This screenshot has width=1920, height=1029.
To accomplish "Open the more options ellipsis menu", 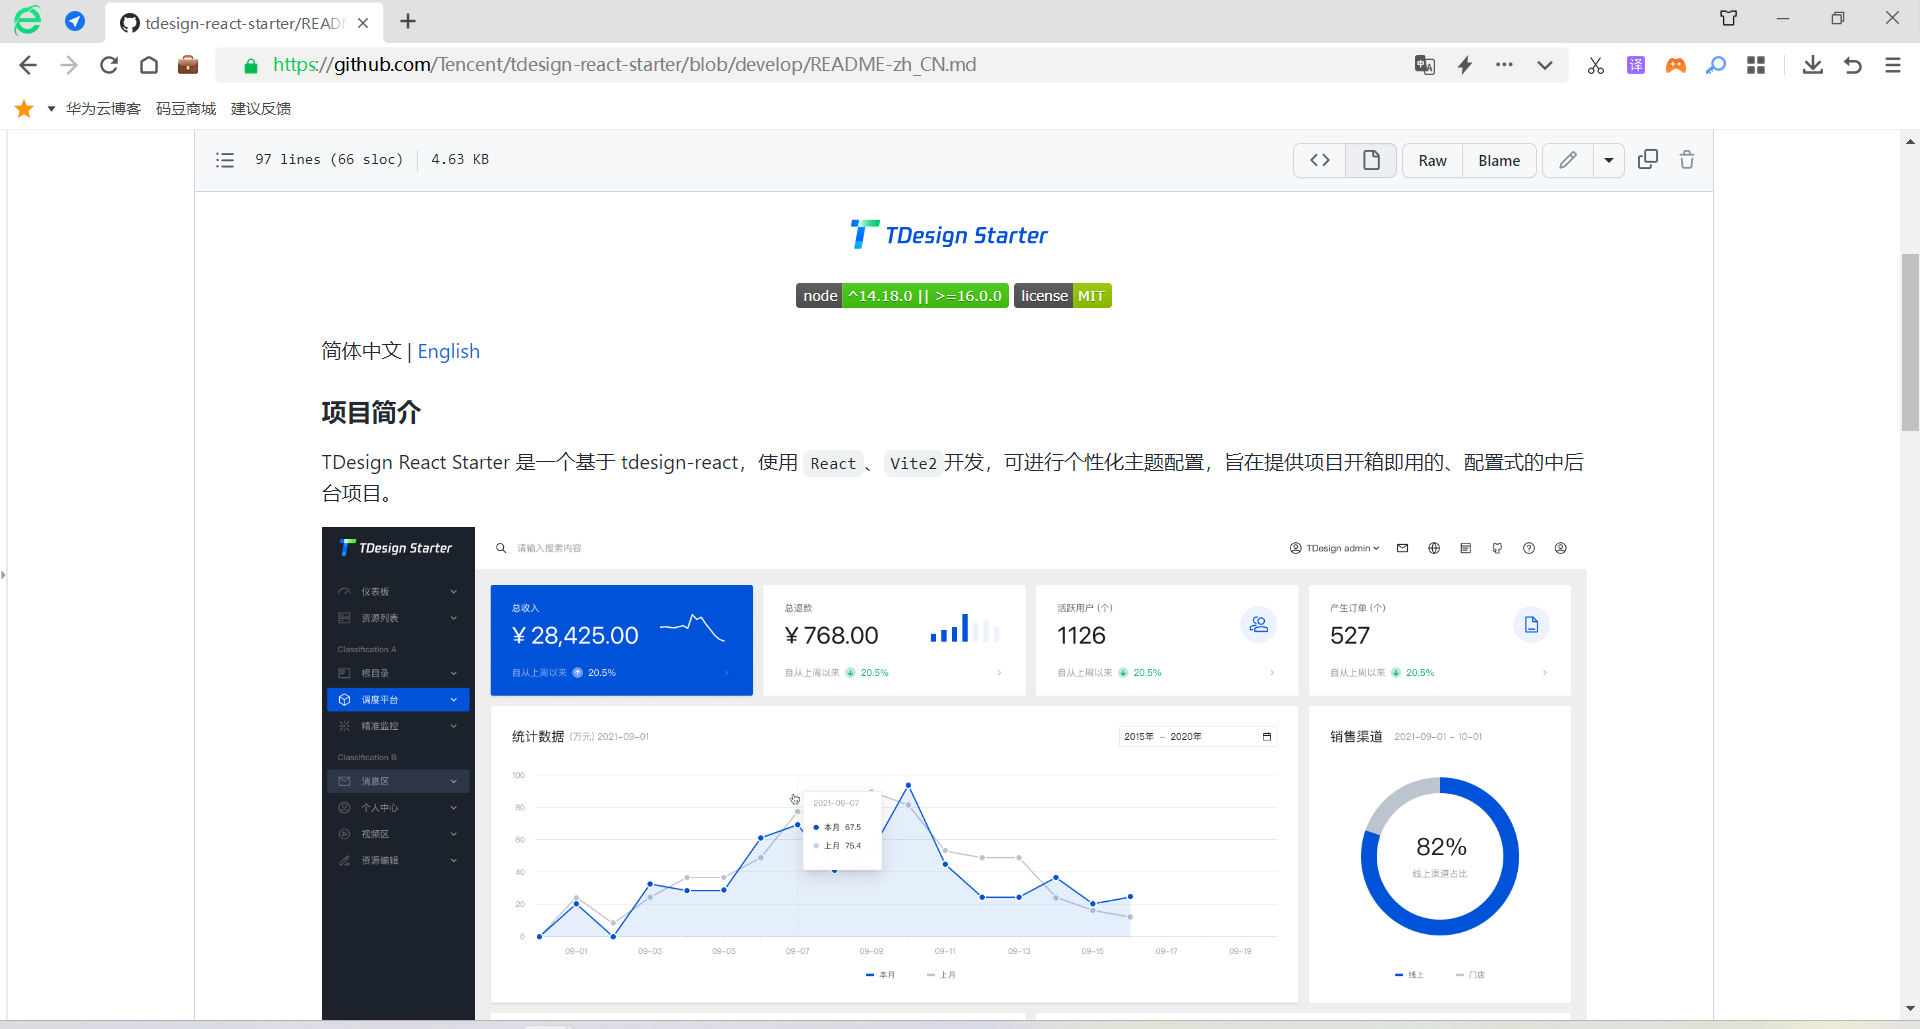I will coord(1505,65).
